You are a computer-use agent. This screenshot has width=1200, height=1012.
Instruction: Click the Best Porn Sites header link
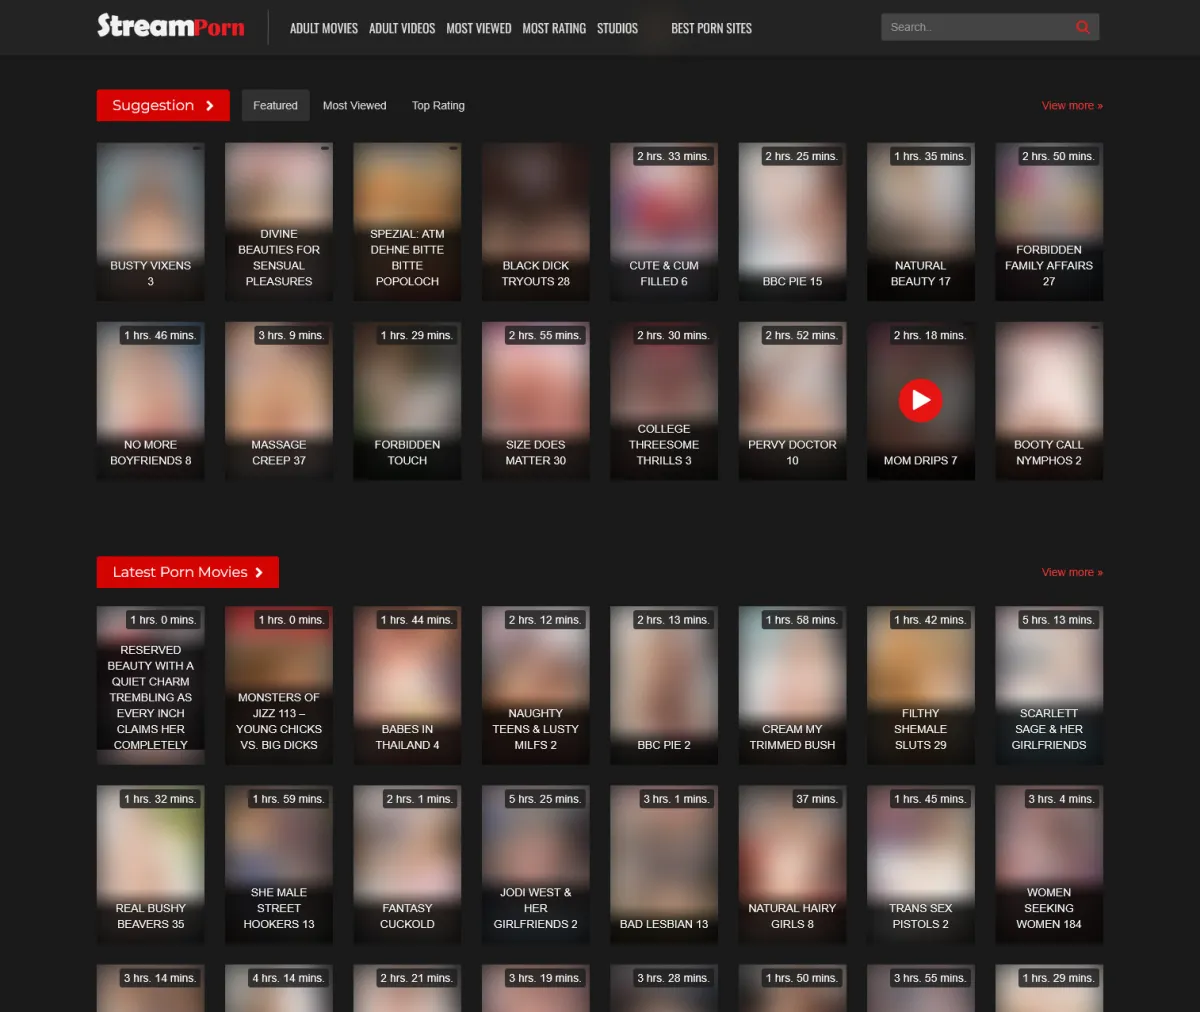pyautogui.click(x=711, y=28)
